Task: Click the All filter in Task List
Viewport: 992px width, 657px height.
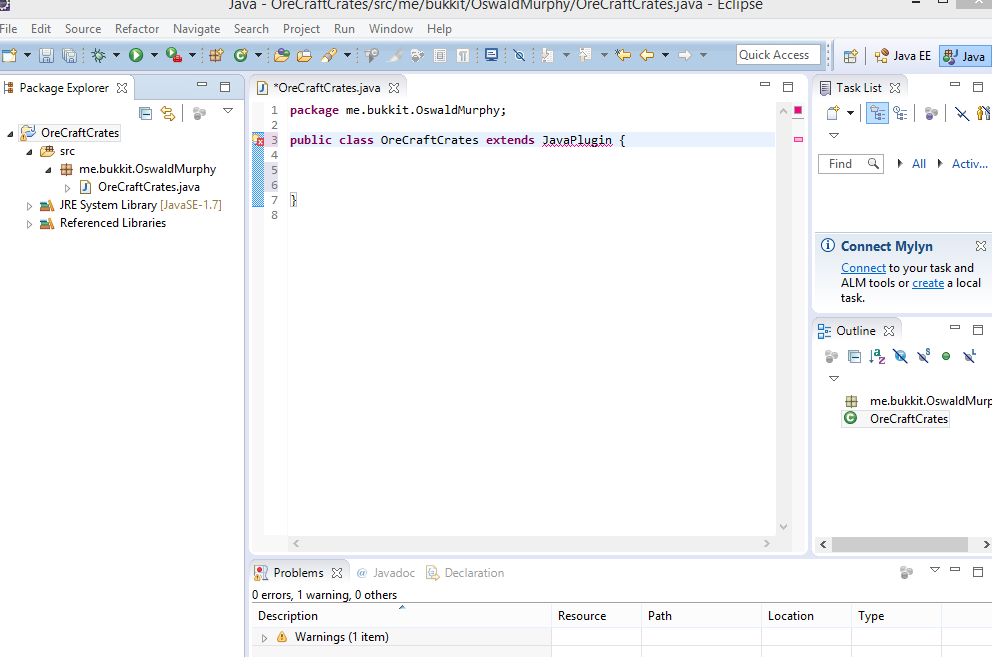Action: [919, 164]
